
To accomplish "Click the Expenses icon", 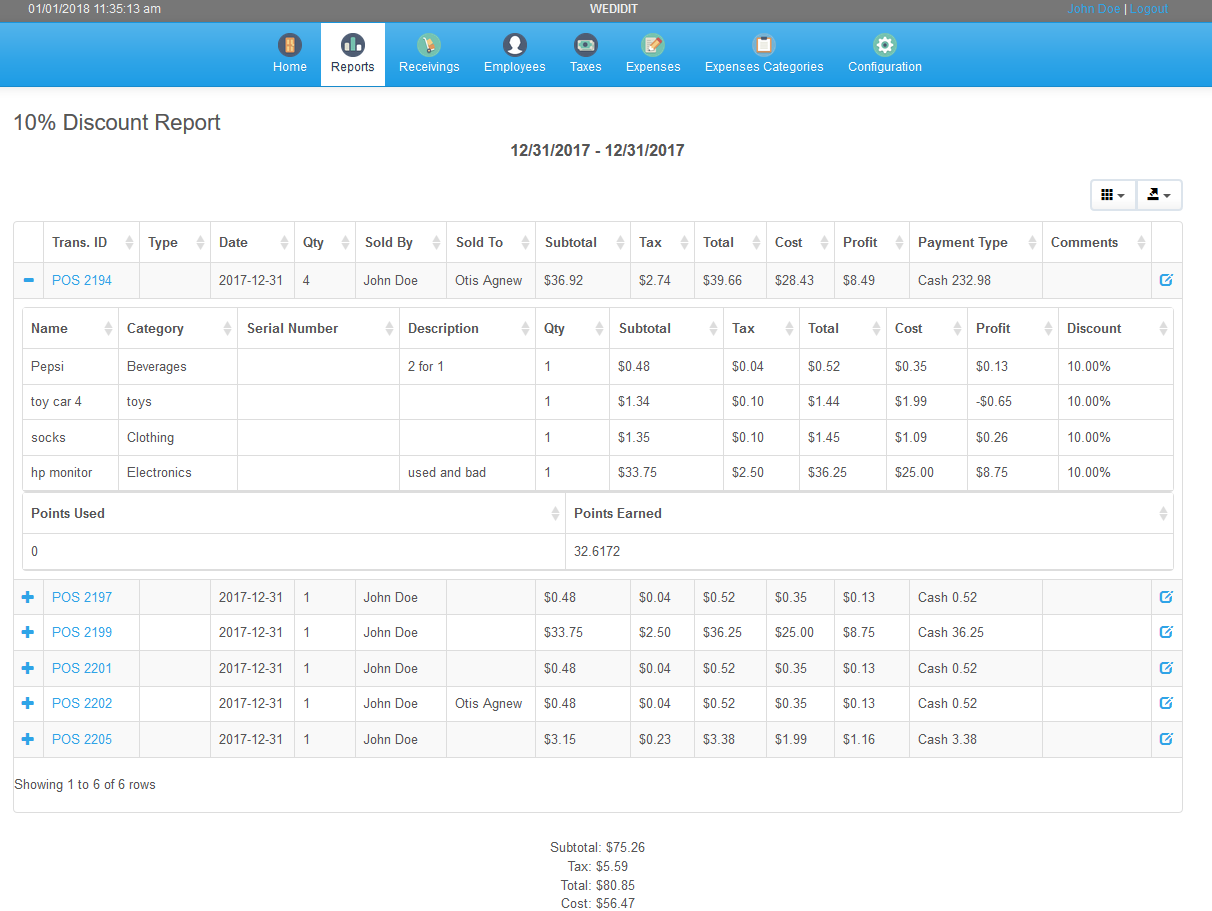I will [x=652, y=45].
